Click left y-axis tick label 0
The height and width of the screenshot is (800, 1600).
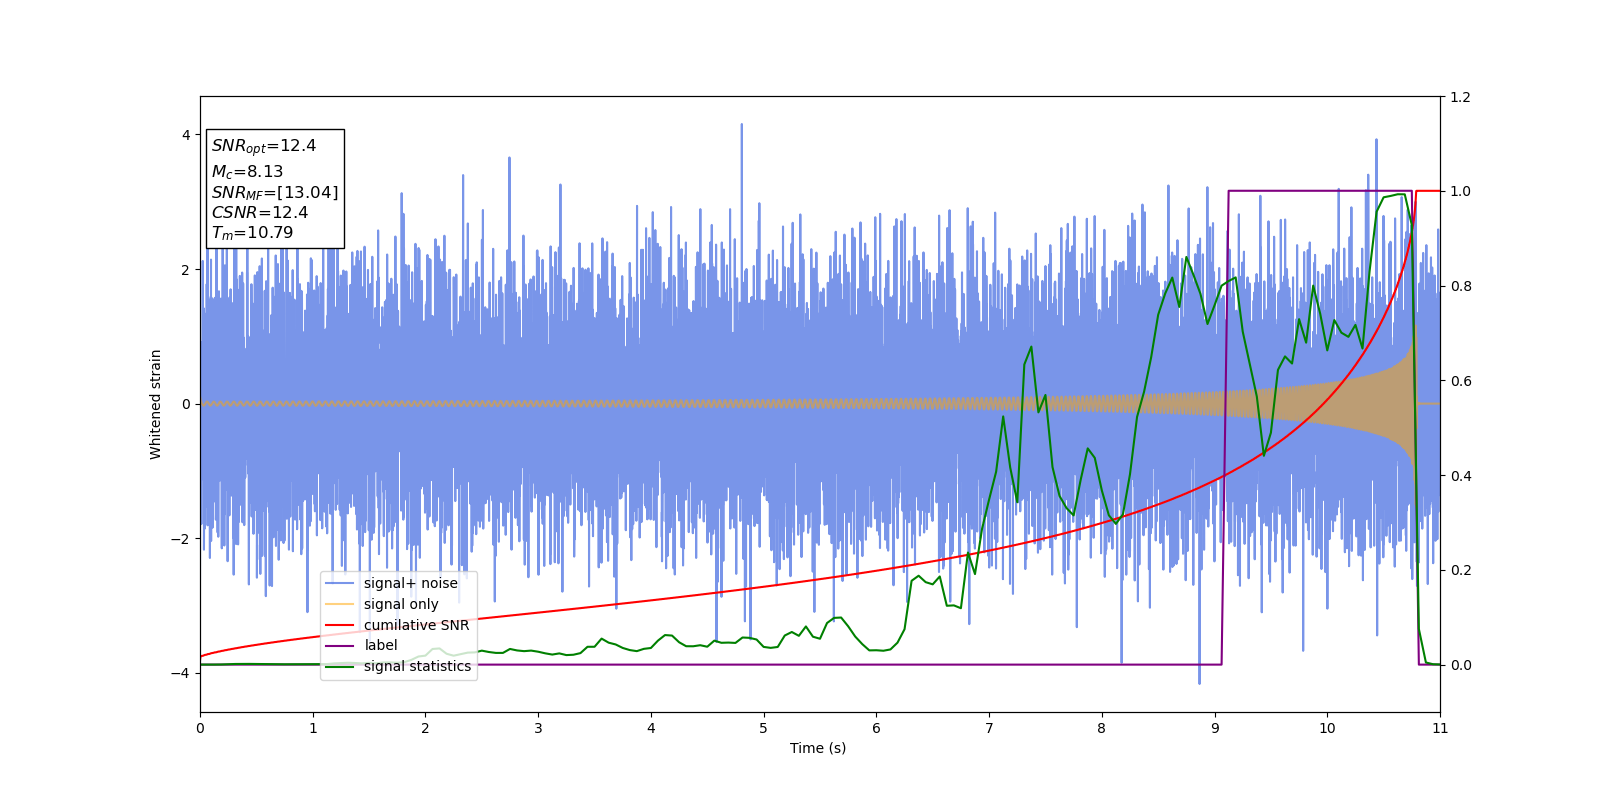click(186, 404)
